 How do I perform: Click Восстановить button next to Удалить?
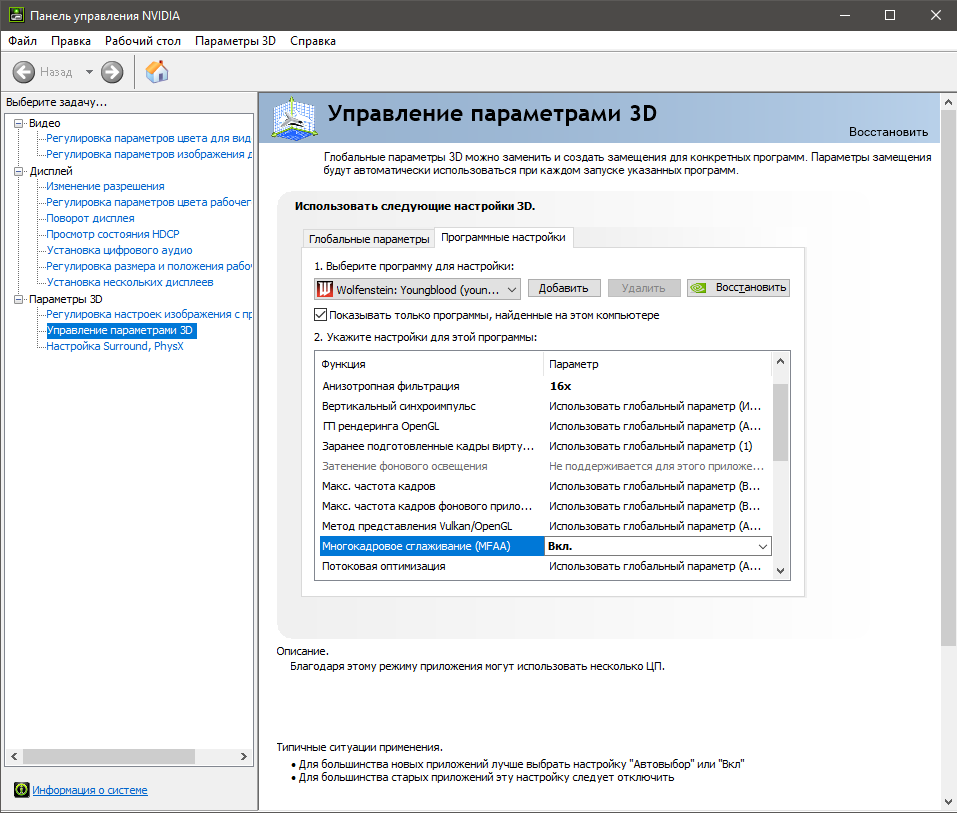[738, 287]
